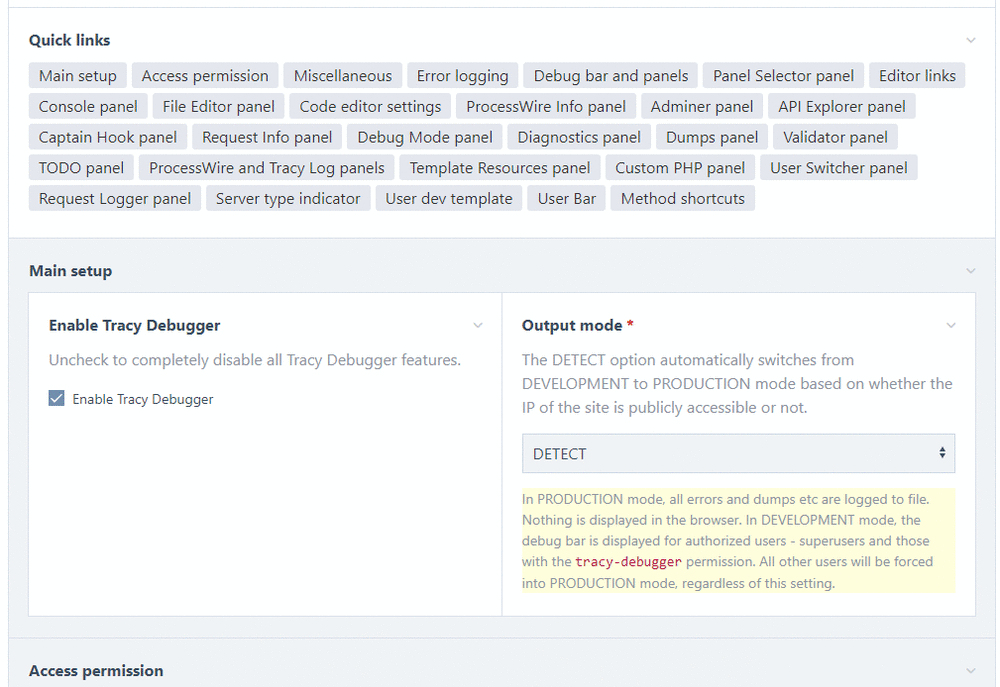The image size is (1000, 687).
Task: Open Code editor settings section
Action: (x=370, y=106)
